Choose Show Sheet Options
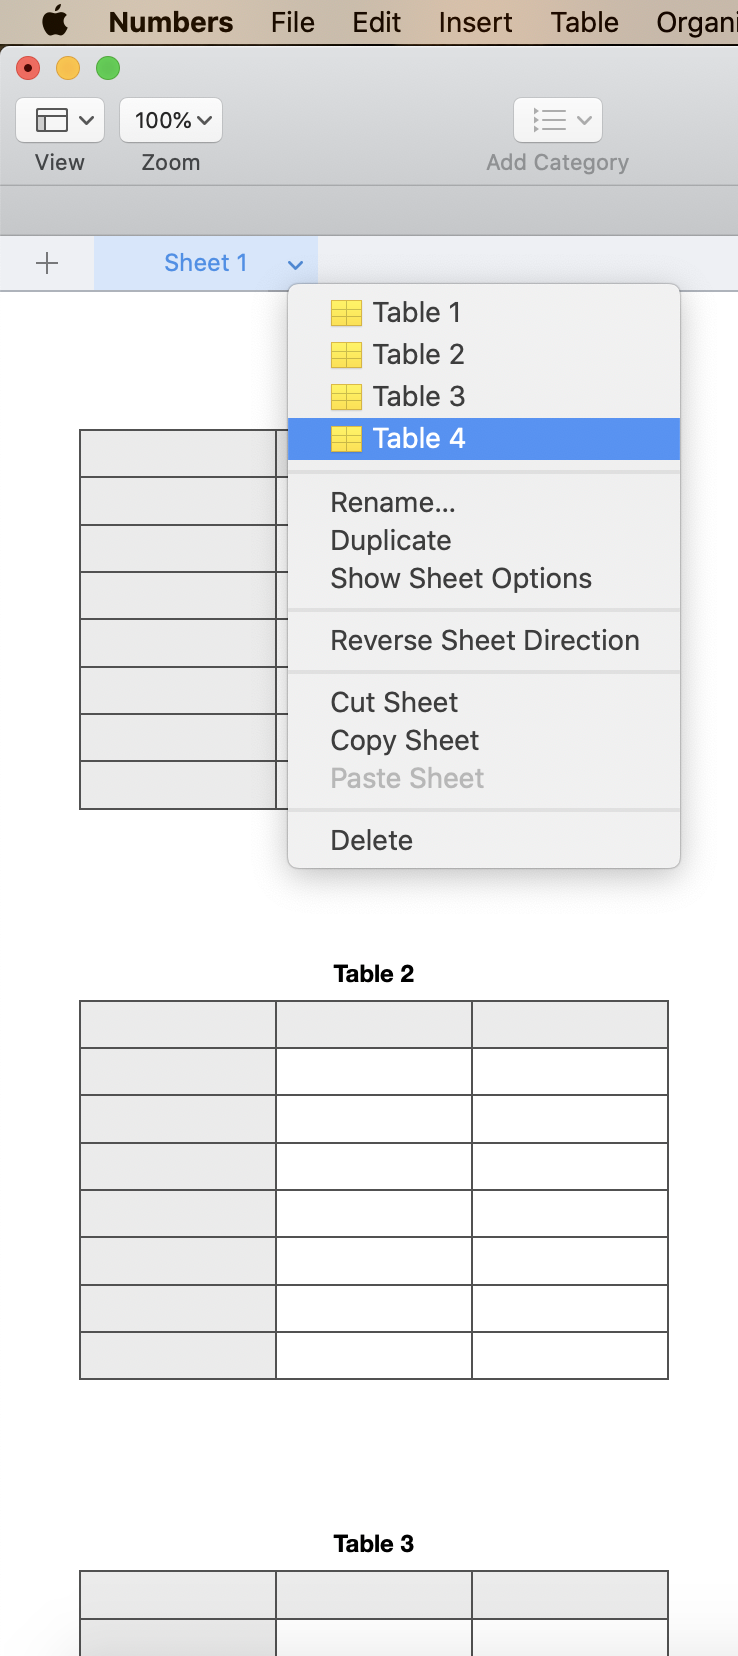Screen dimensions: 738x1656 461,578
